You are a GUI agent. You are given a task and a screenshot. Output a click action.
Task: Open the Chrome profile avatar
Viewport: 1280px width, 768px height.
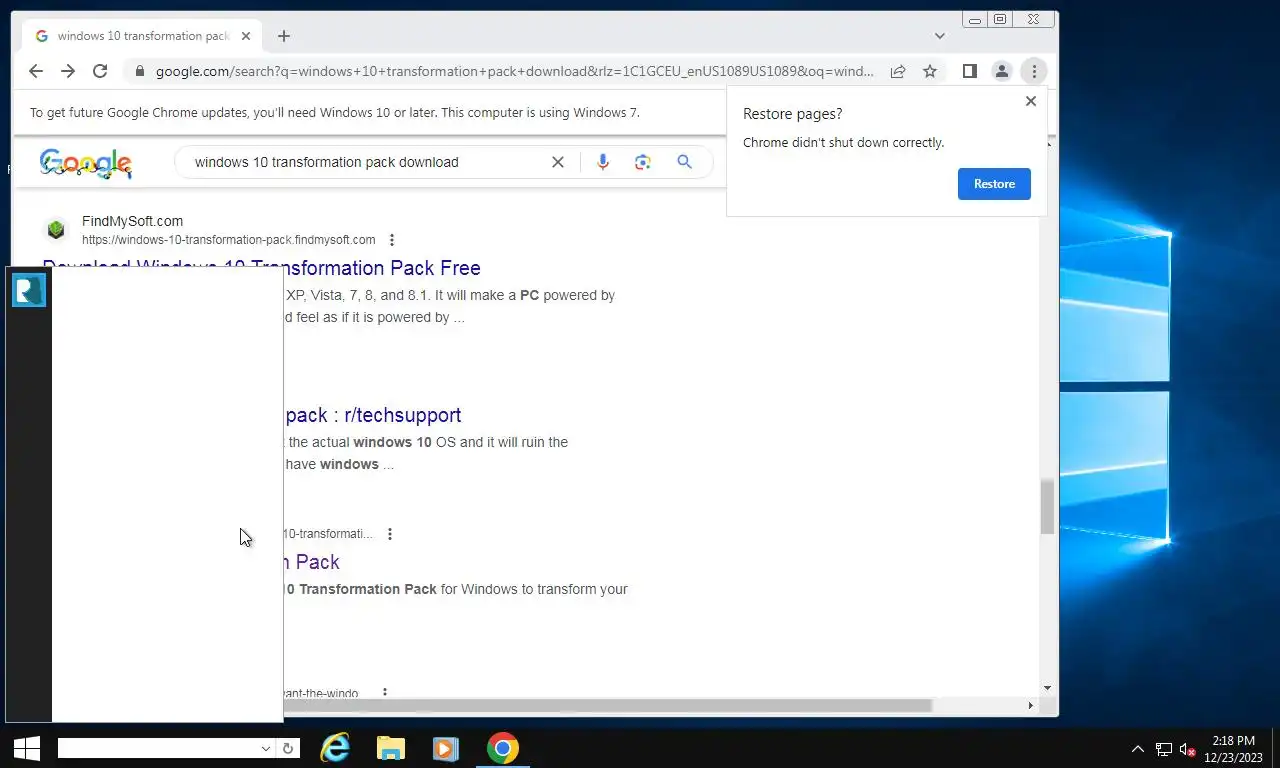click(x=1001, y=71)
